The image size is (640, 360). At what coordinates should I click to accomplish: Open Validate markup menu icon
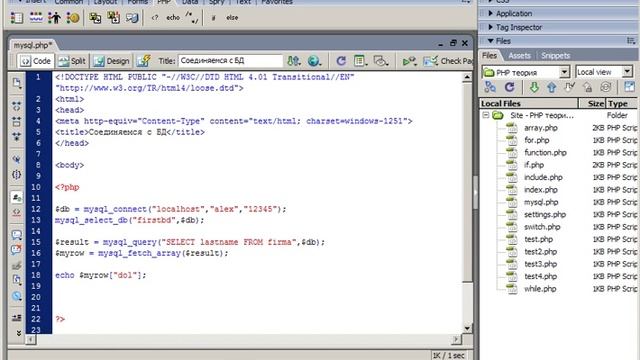(x=409, y=61)
